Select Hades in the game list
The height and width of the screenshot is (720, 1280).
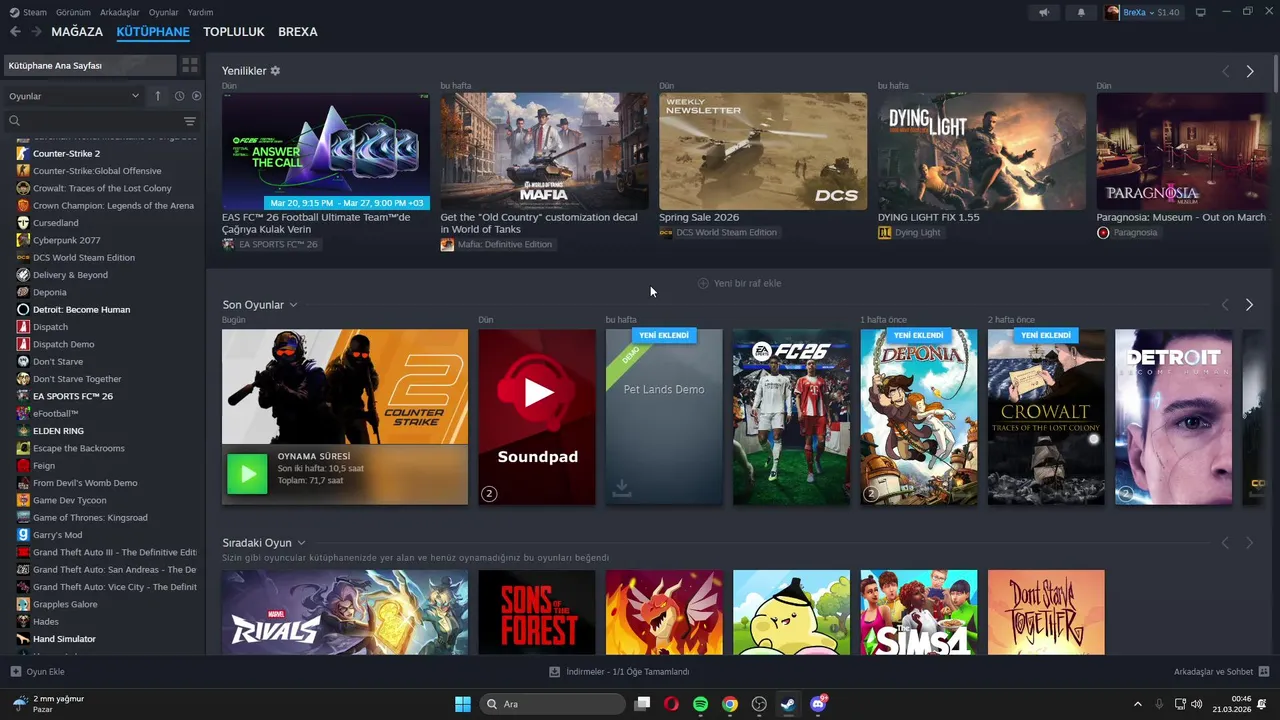click(46, 621)
